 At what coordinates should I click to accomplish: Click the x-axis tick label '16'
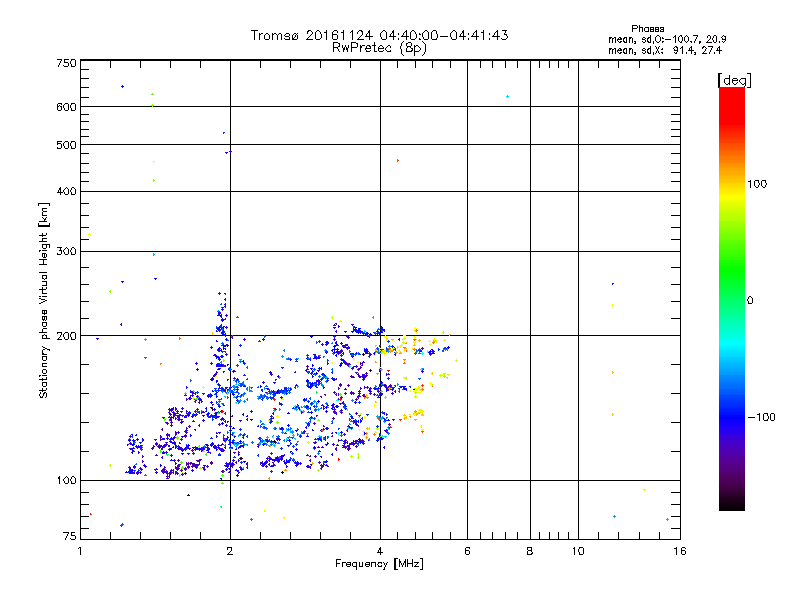click(x=680, y=551)
